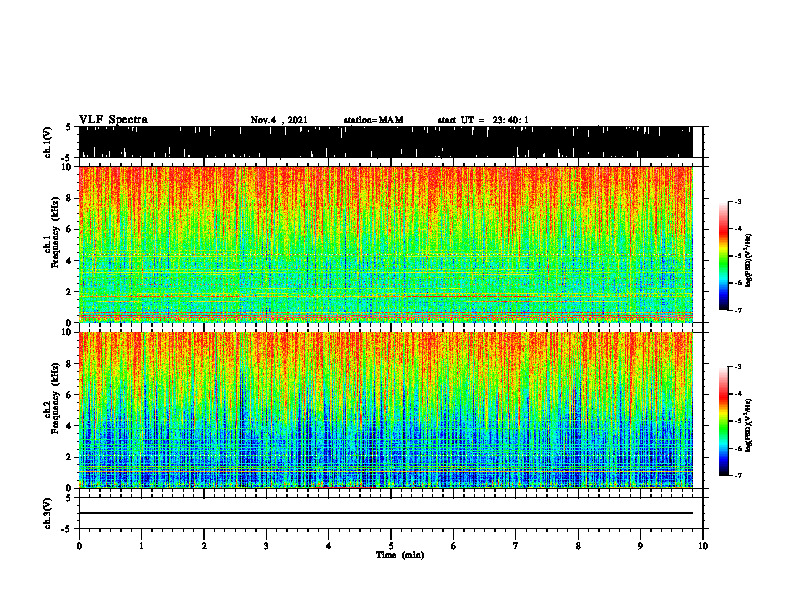
Task: Click the time axis tick label "4"
Action: (x=329, y=546)
